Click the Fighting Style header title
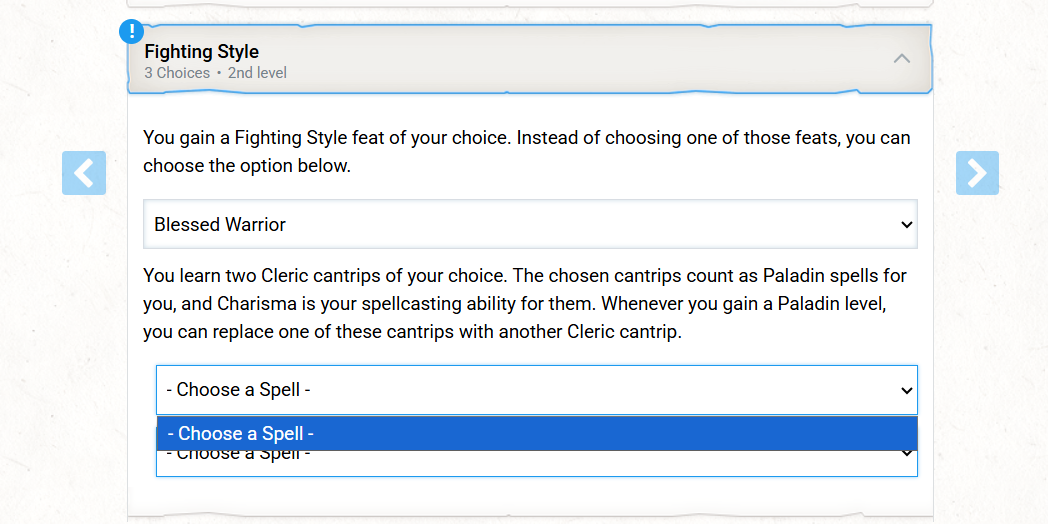 [x=202, y=51]
